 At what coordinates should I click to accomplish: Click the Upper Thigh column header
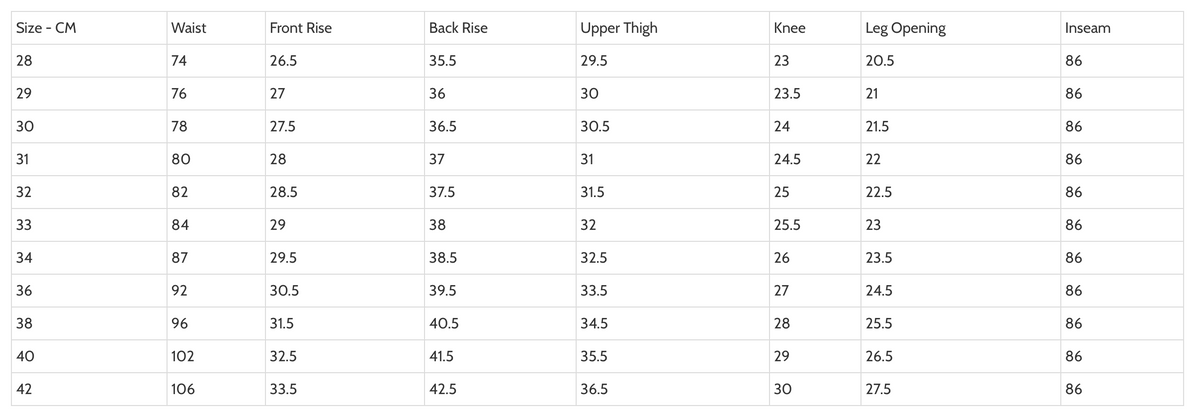(x=618, y=28)
